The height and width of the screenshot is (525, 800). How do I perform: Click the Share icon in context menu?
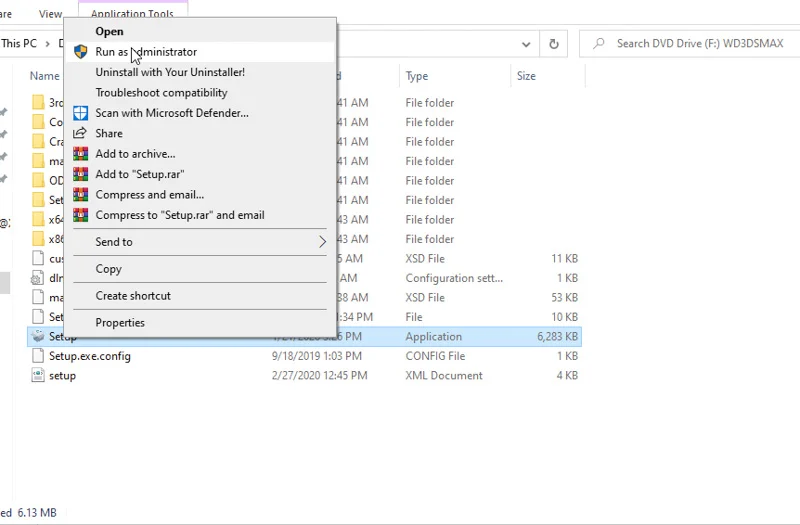81,133
